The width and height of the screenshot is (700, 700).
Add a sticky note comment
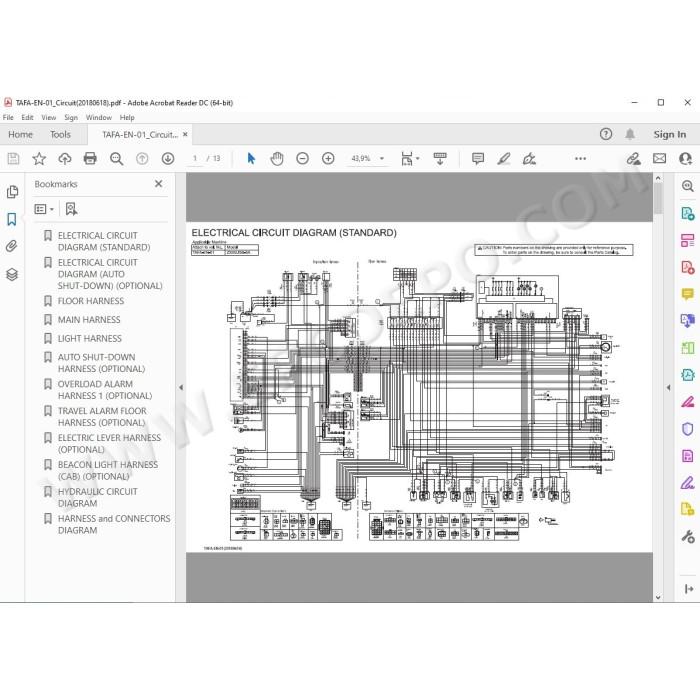click(478, 158)
